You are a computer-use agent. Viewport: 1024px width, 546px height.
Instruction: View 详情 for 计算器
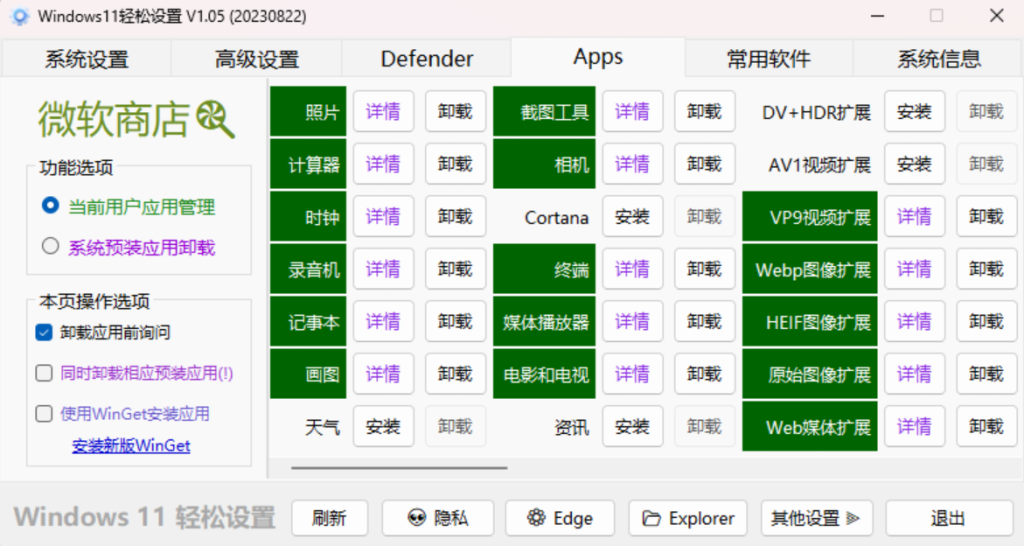point(383,164)
